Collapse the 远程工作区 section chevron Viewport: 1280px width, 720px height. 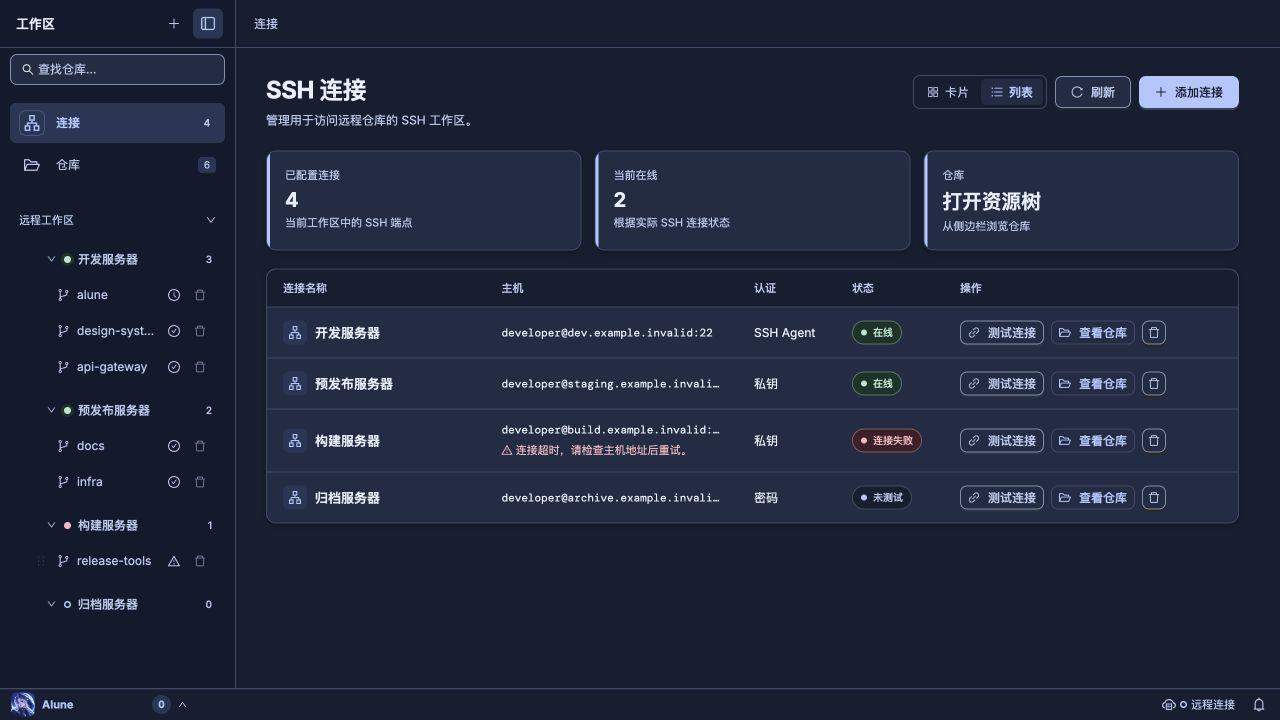point(211,220)
